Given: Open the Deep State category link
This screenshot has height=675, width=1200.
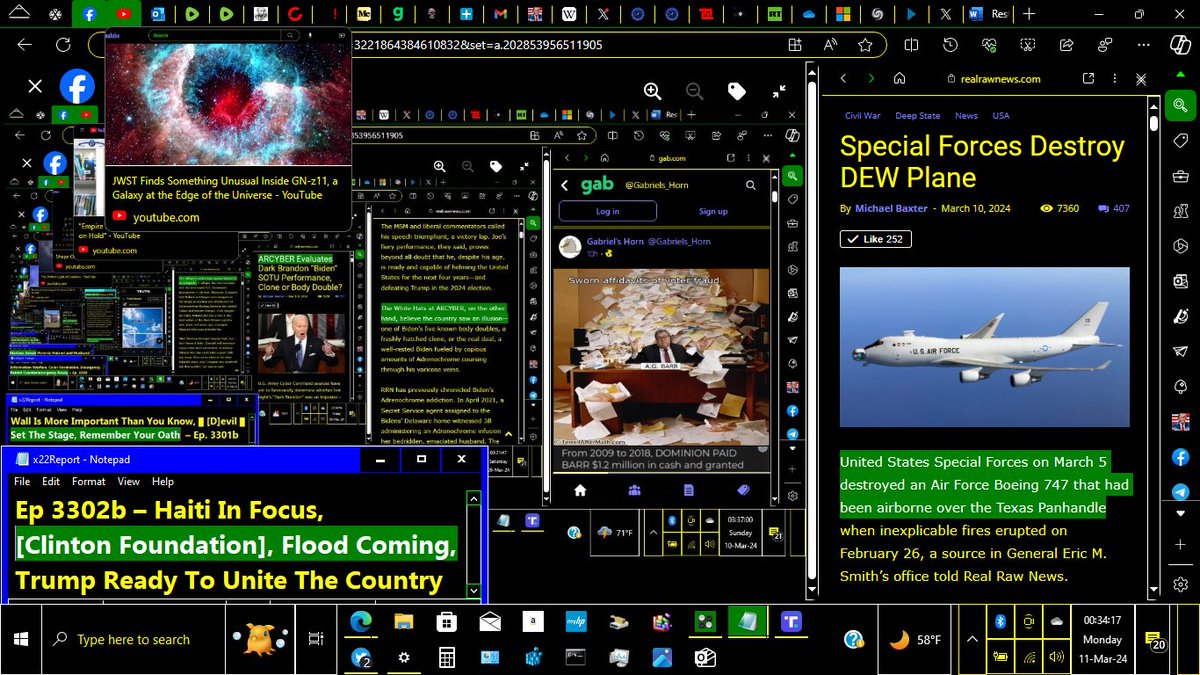Looking at the screenshot, I should coord(917,116).
